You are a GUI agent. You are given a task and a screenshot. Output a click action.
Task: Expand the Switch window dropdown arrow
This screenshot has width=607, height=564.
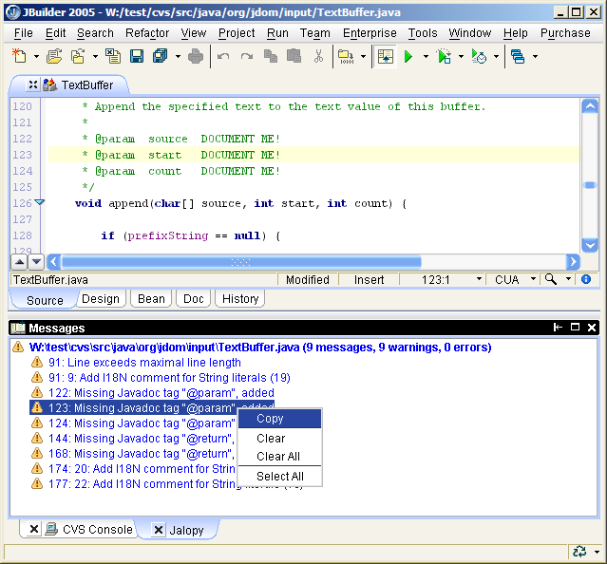click(535, 57)
